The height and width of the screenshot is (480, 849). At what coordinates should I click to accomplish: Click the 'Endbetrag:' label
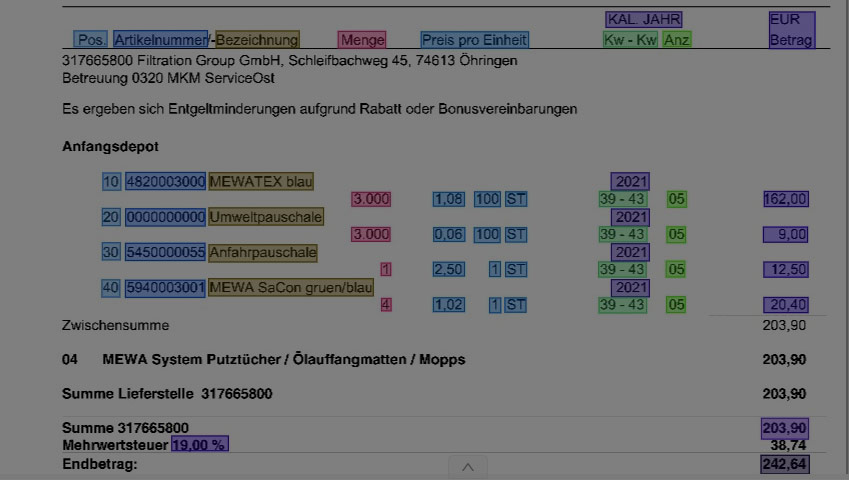tap(100, 464)
